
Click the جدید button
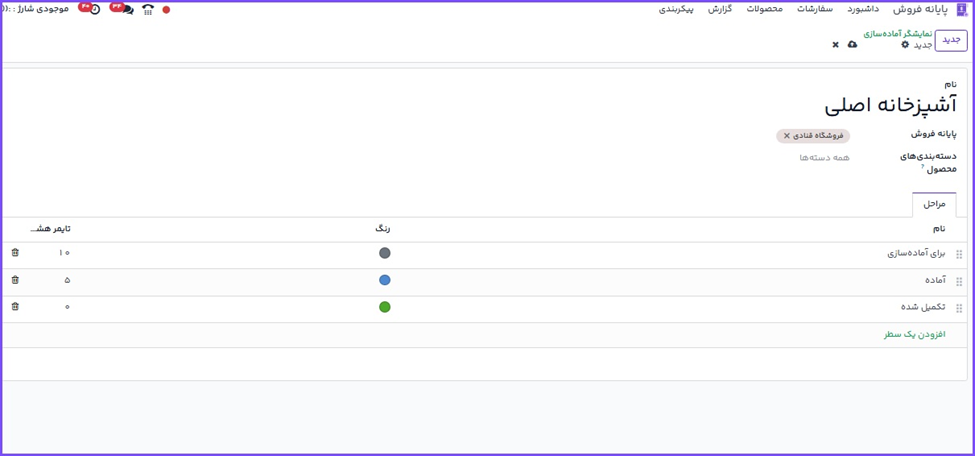951,40
